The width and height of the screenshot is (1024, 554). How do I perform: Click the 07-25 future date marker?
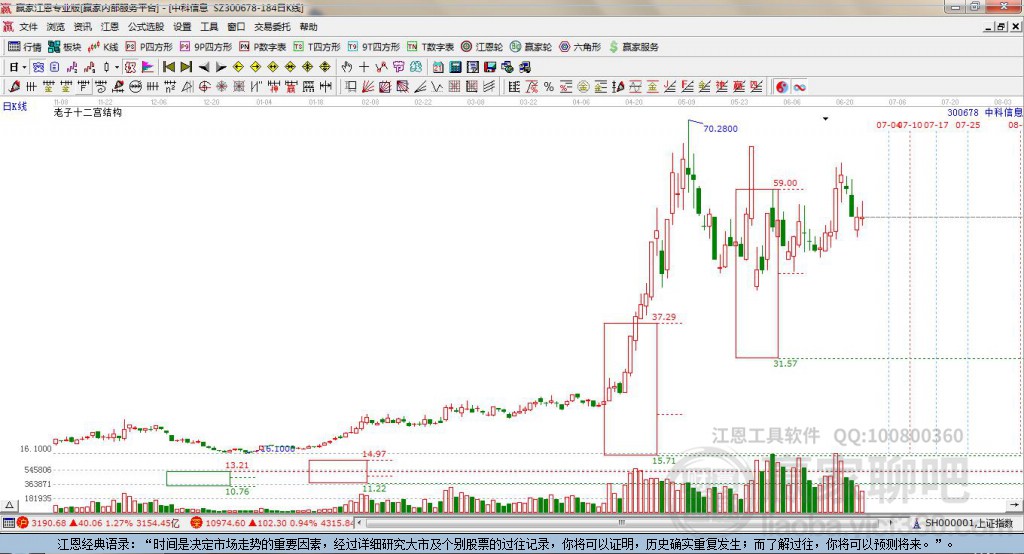coord(968,124)
